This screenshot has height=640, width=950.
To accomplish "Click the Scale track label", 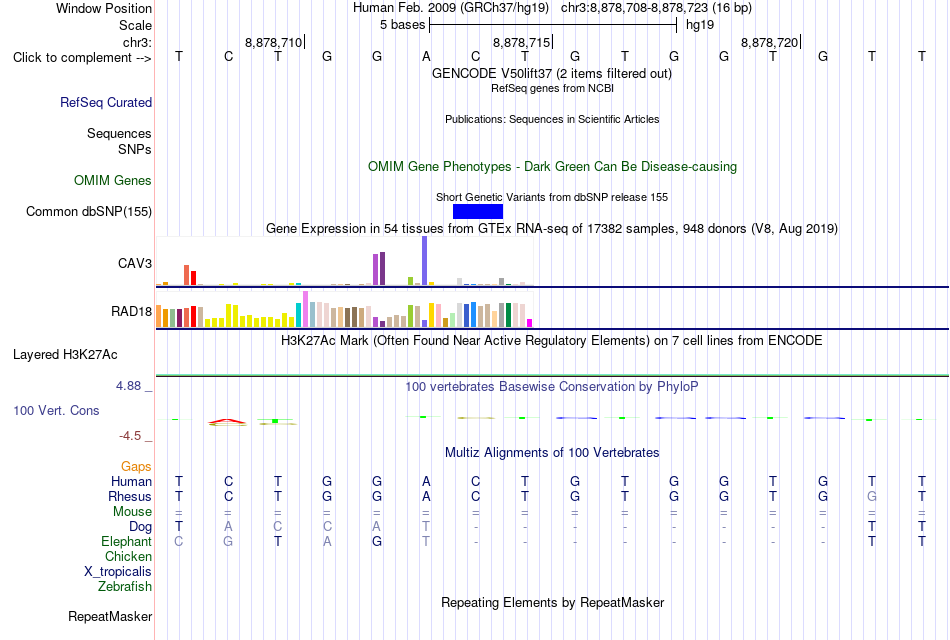I will [x=135, y=25].
